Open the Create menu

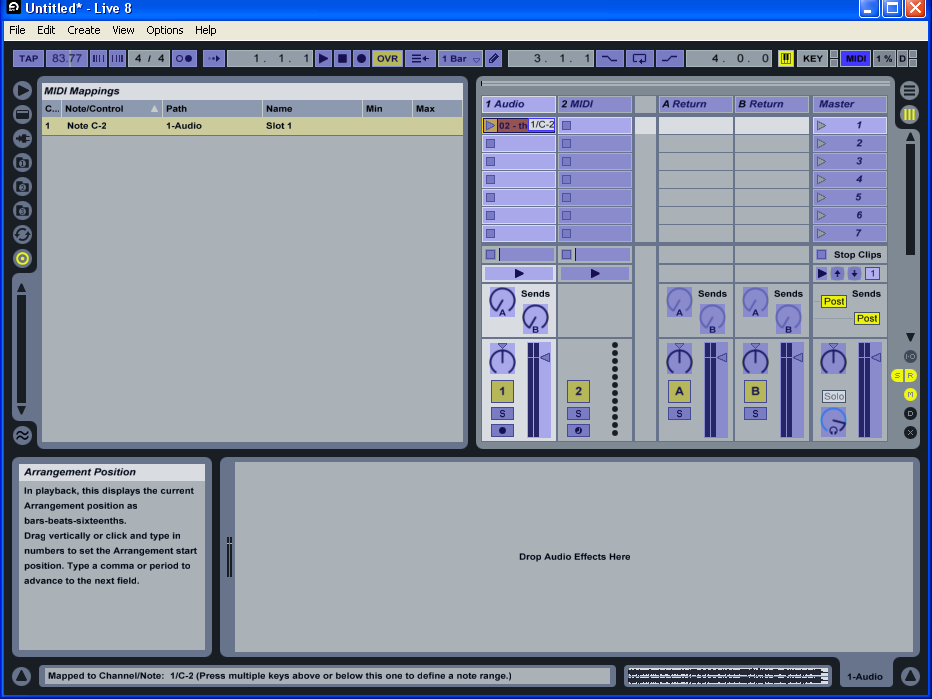click(x=83, y=30)
